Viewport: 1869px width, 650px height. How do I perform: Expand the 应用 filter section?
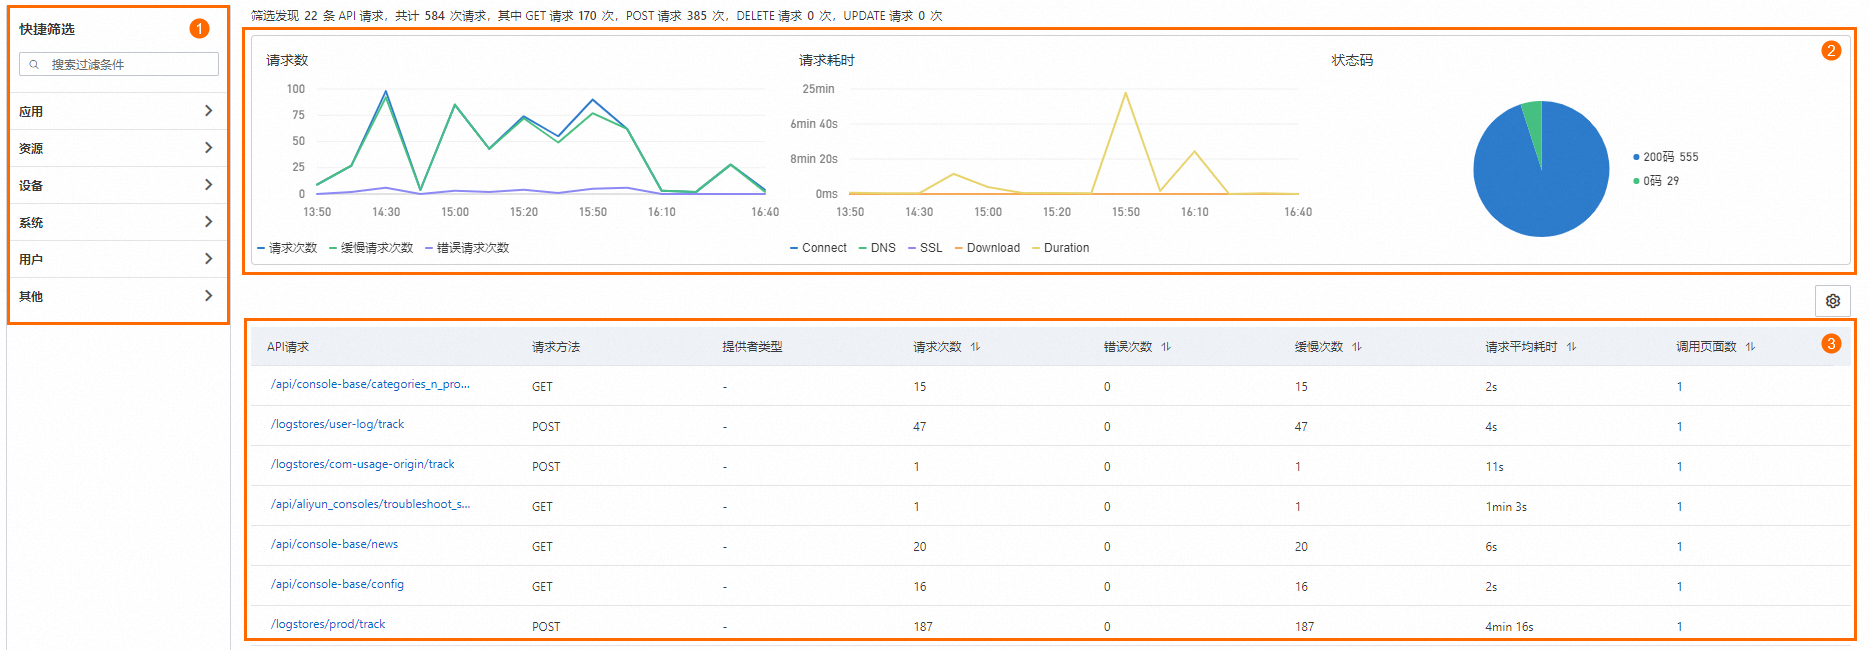tap(117, 111)
